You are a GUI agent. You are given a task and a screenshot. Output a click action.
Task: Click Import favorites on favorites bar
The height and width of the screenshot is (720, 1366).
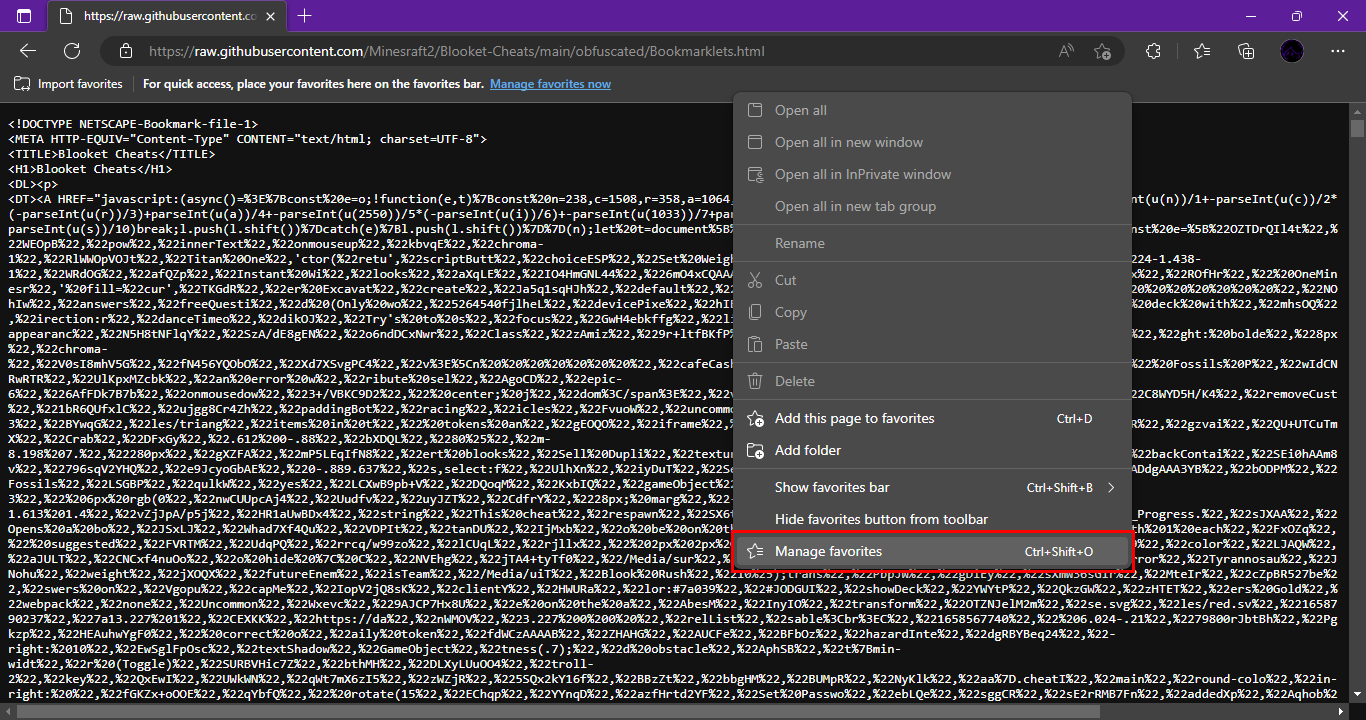69,84
